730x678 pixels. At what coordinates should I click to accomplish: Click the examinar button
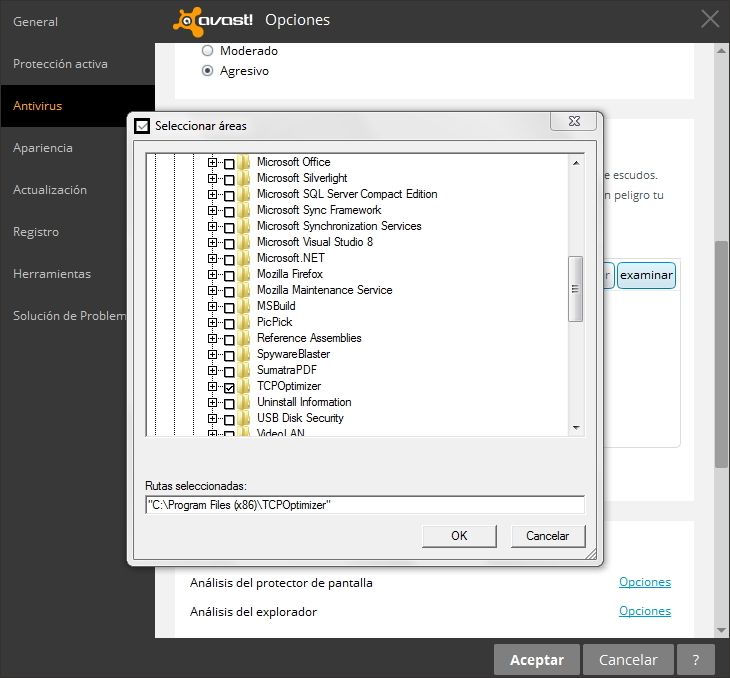point(646,275)
